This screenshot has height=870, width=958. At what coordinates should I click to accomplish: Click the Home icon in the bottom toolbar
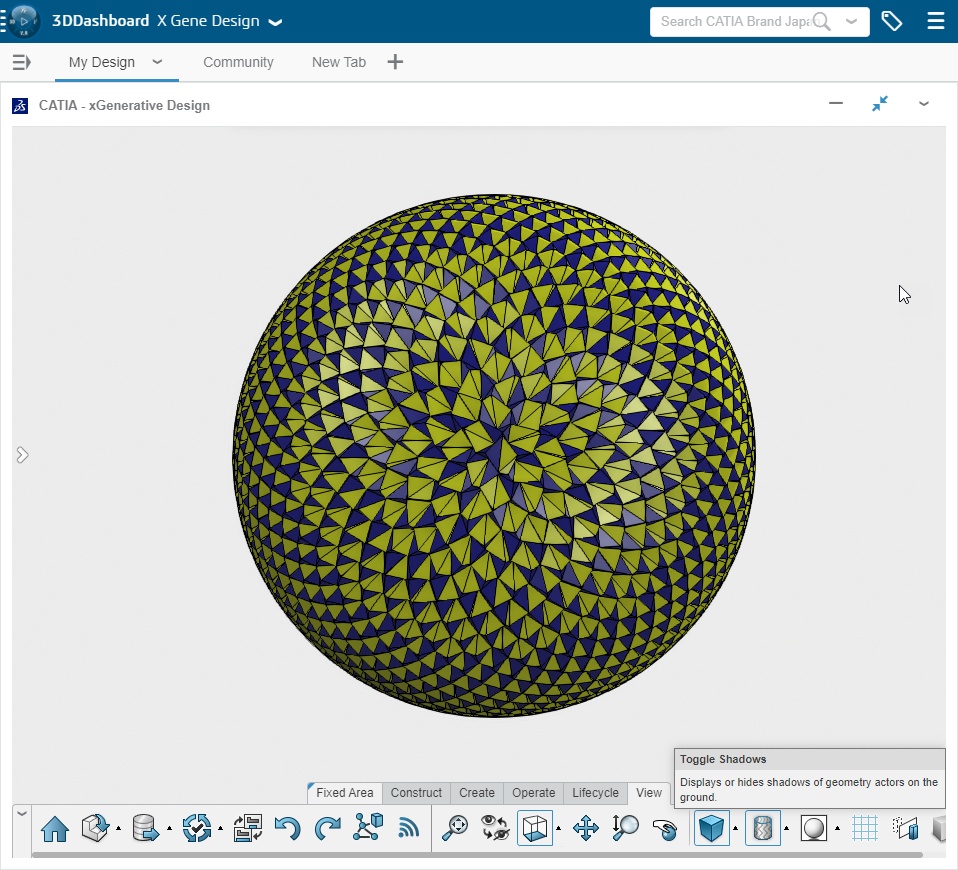tap(55, 829)
